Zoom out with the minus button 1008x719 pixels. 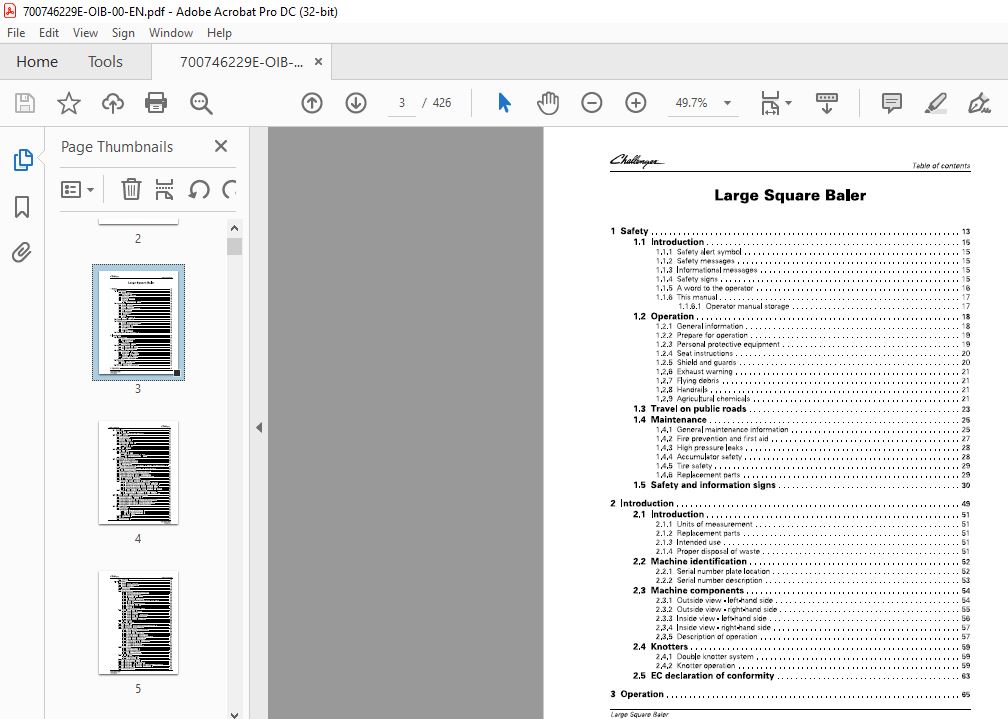591,103
